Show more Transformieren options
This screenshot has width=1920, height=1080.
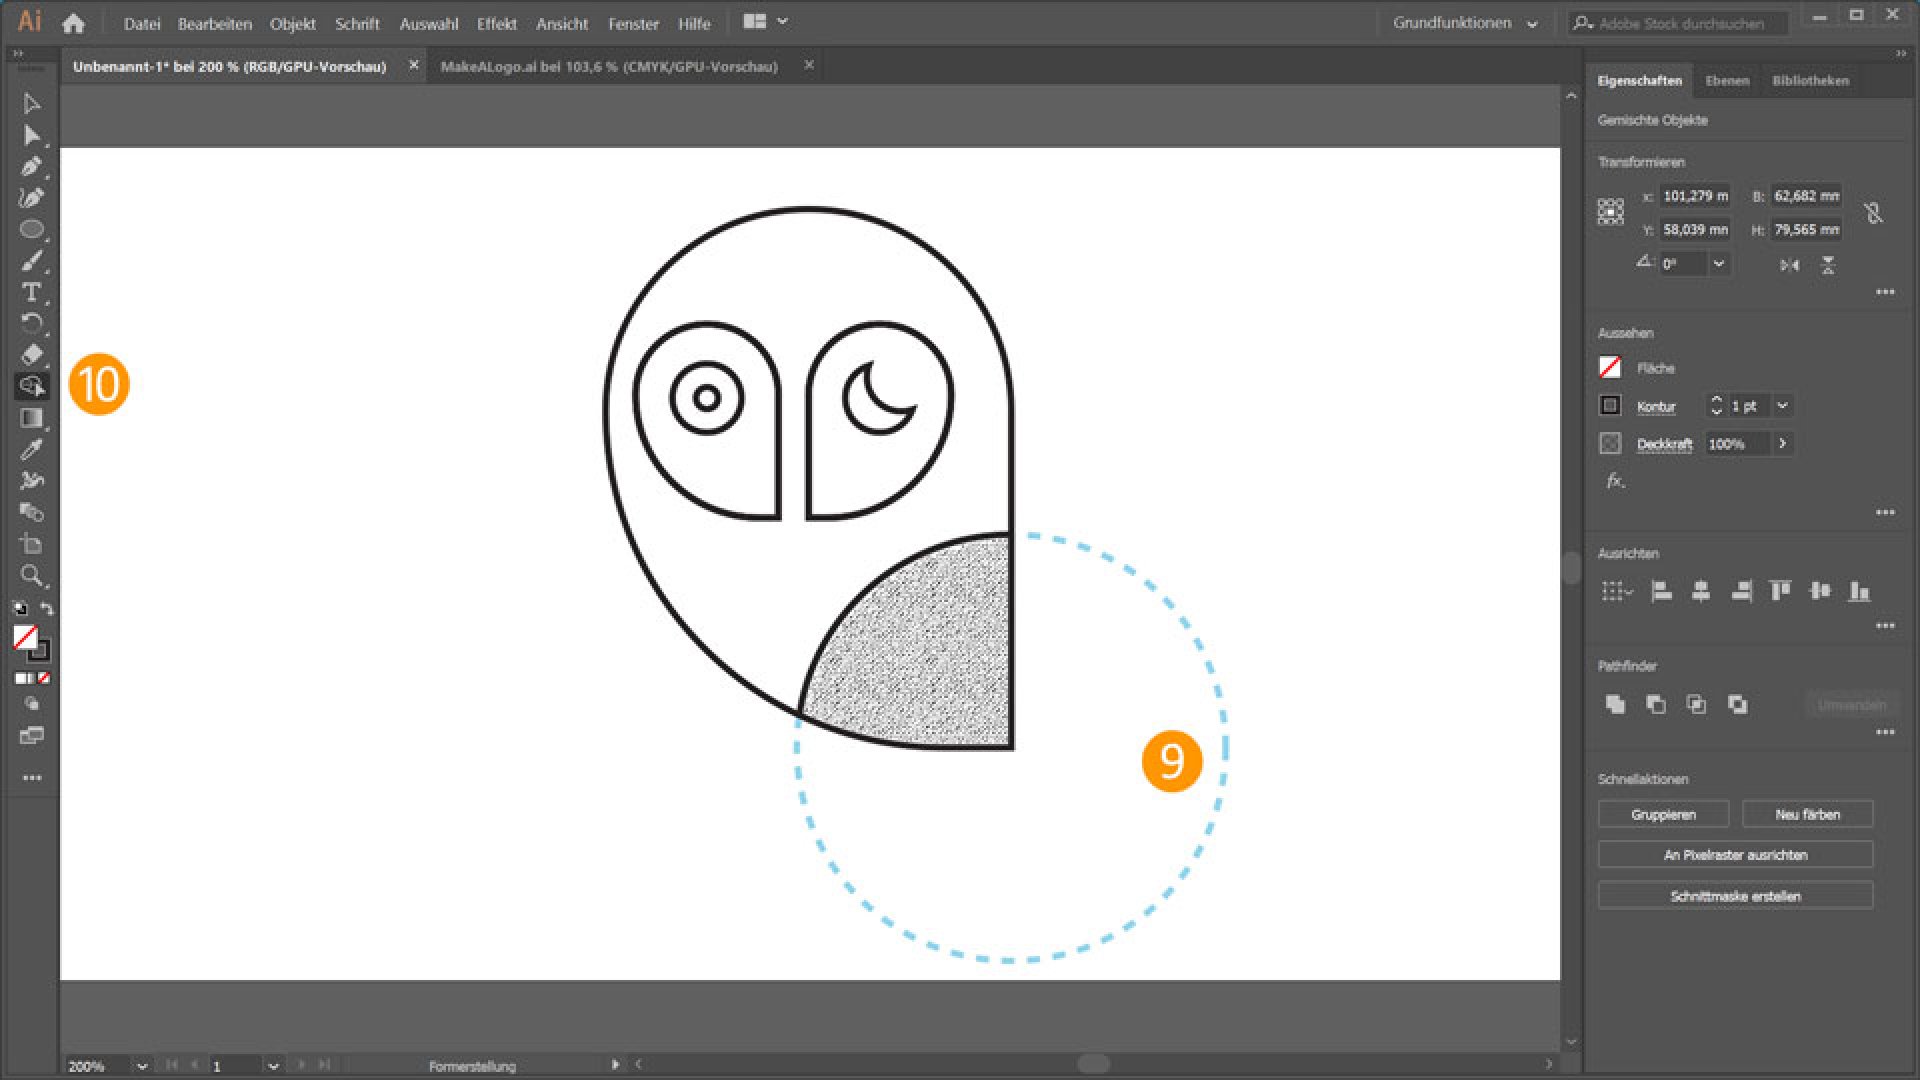coord(1885,292)
